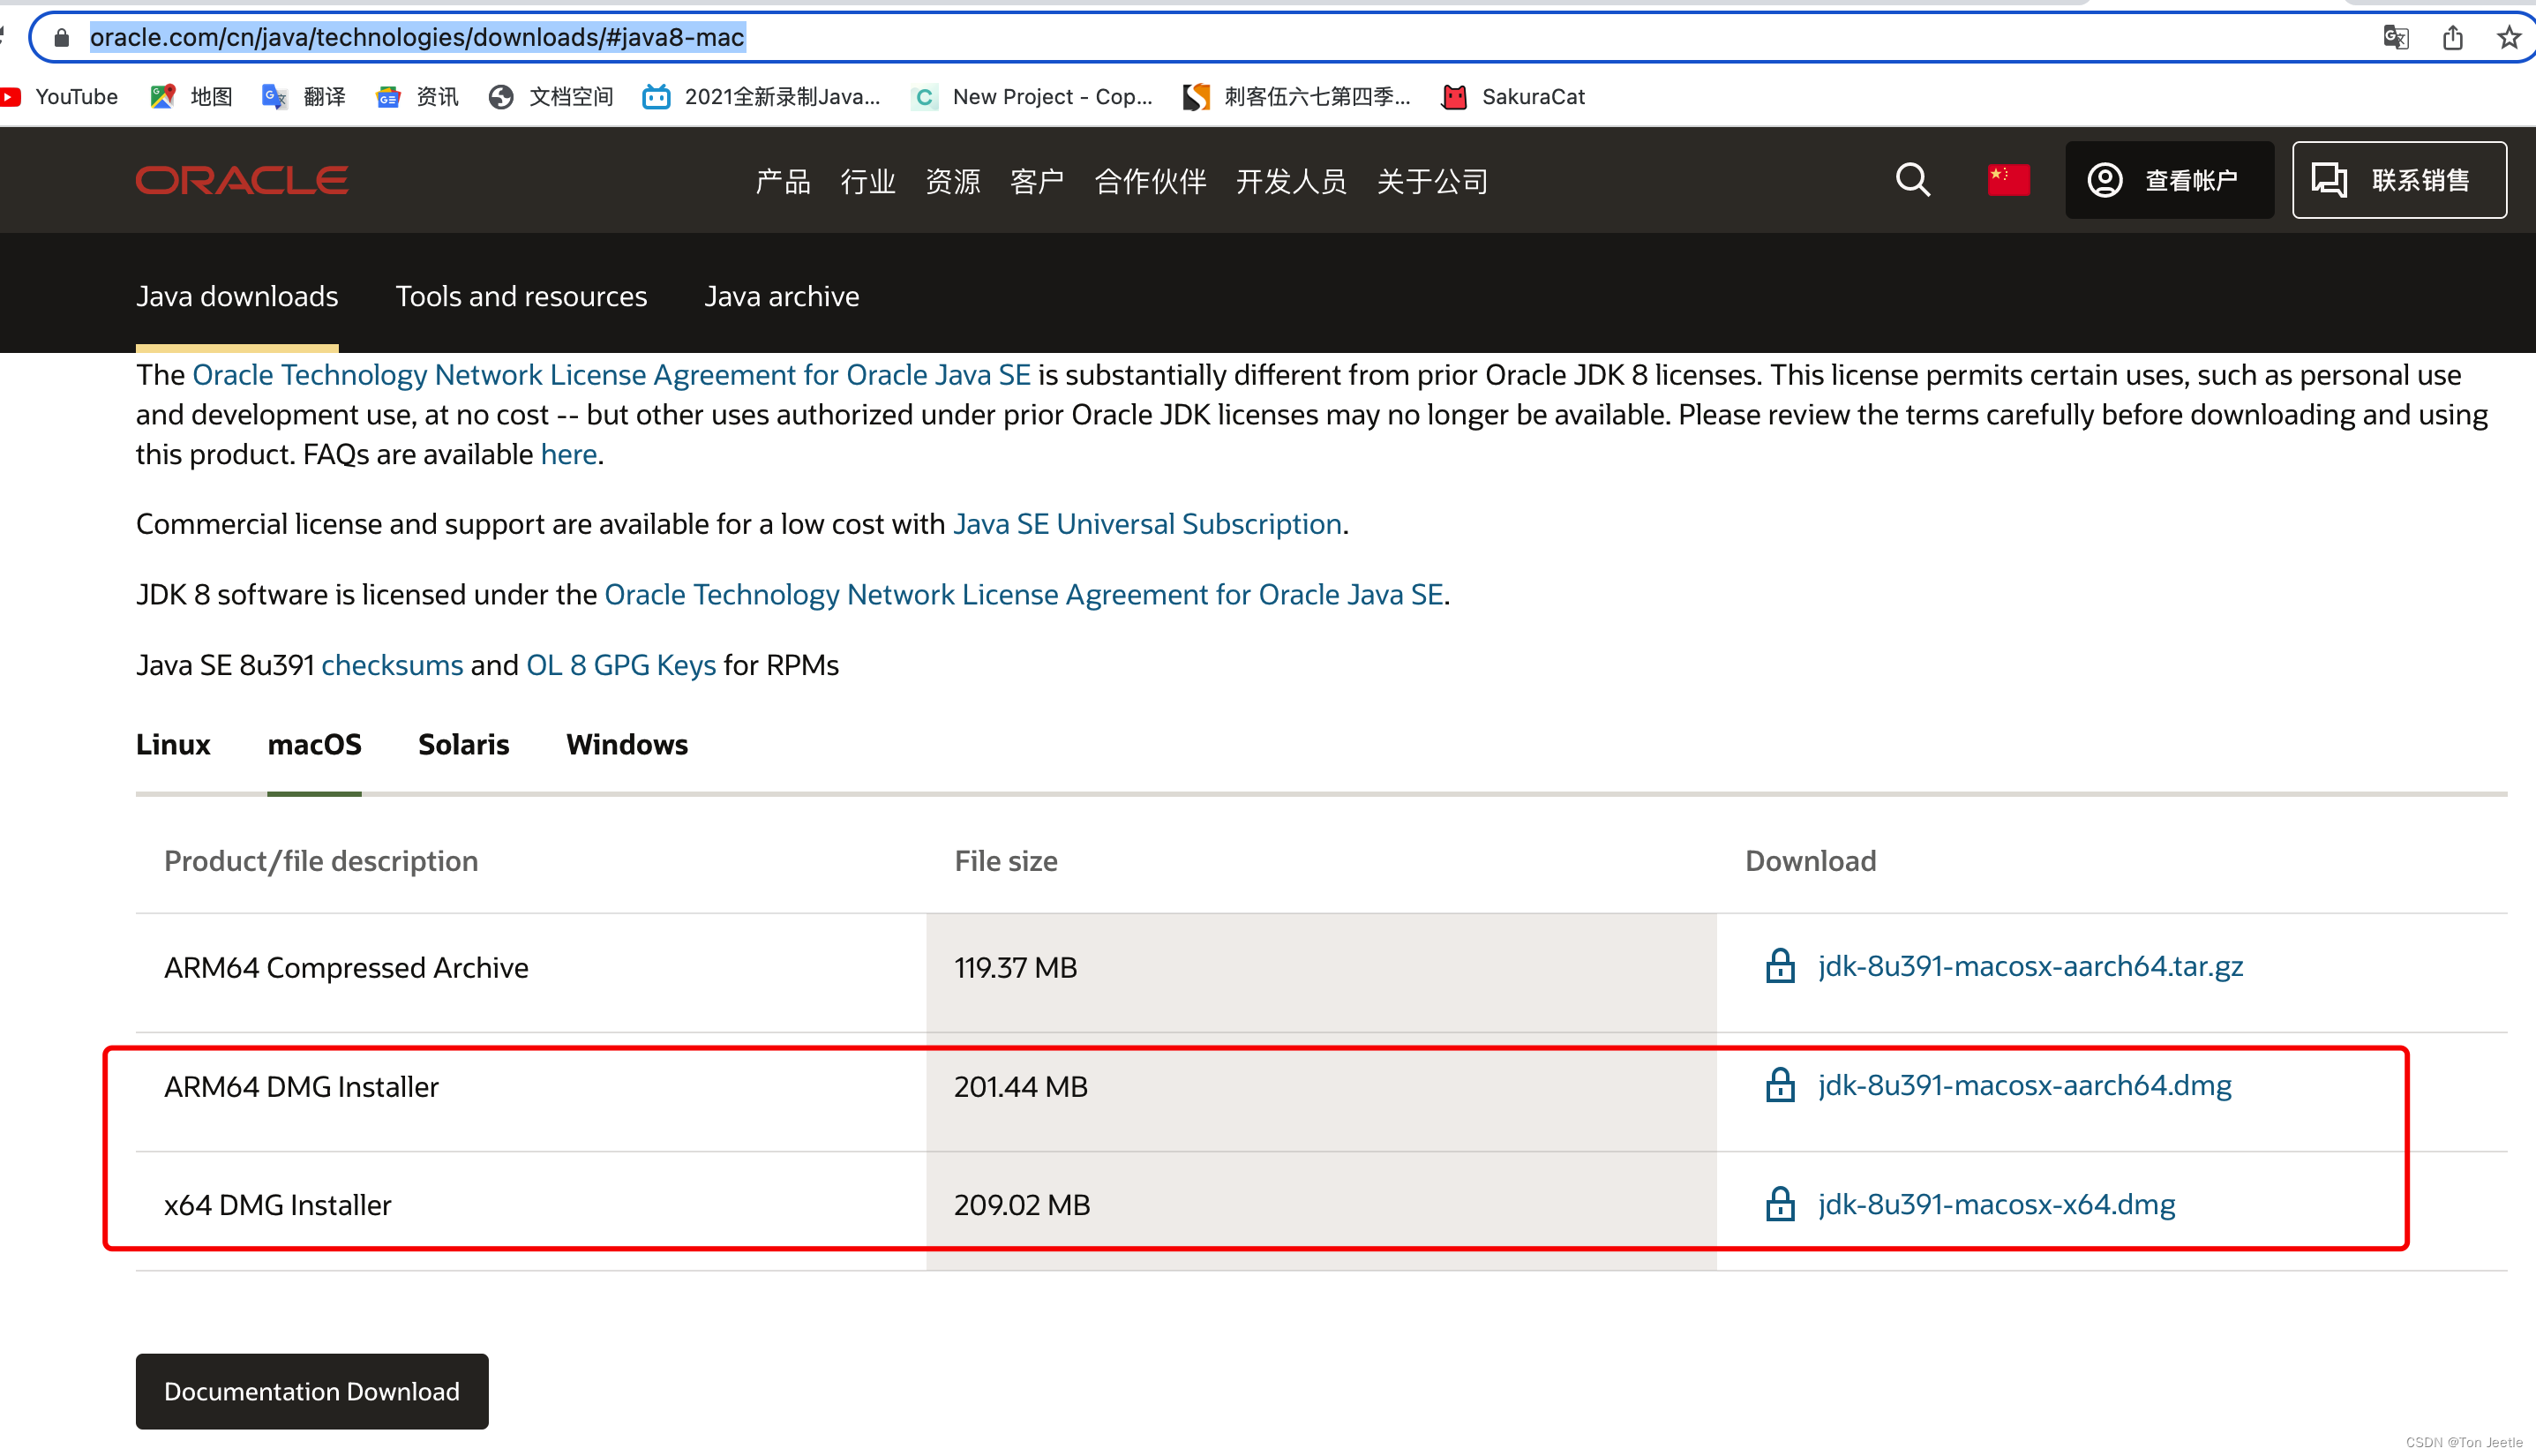Toggle macOS platform selection
This screenshot has width=2536, height=1456.
tap(313, 746)
